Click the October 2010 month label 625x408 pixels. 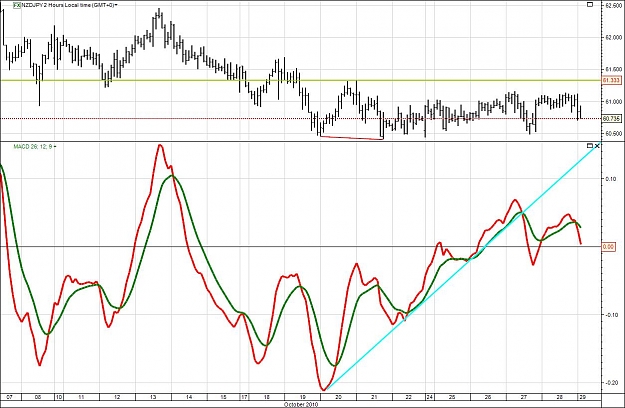point(301,404)
